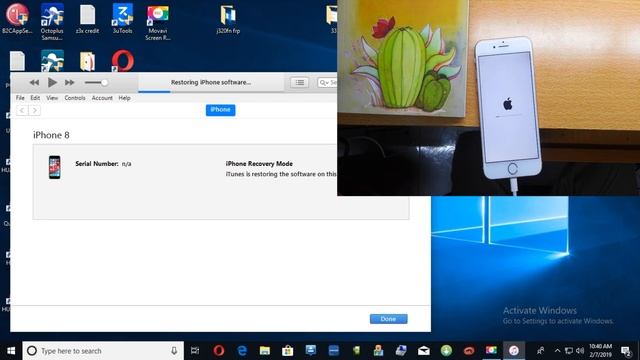Open the Account menu
640x360 pixels.
point(102,98)
